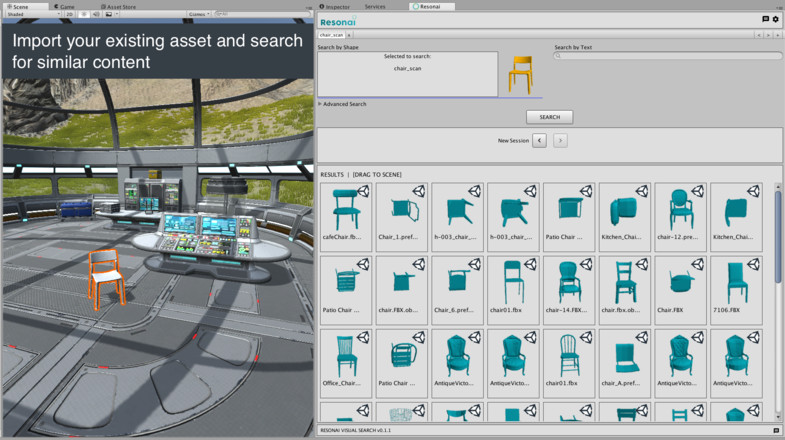The image size is (785, 440).
Task: Click the Unity badge on the Office_Chair result
Action: [x=363, y=337]
